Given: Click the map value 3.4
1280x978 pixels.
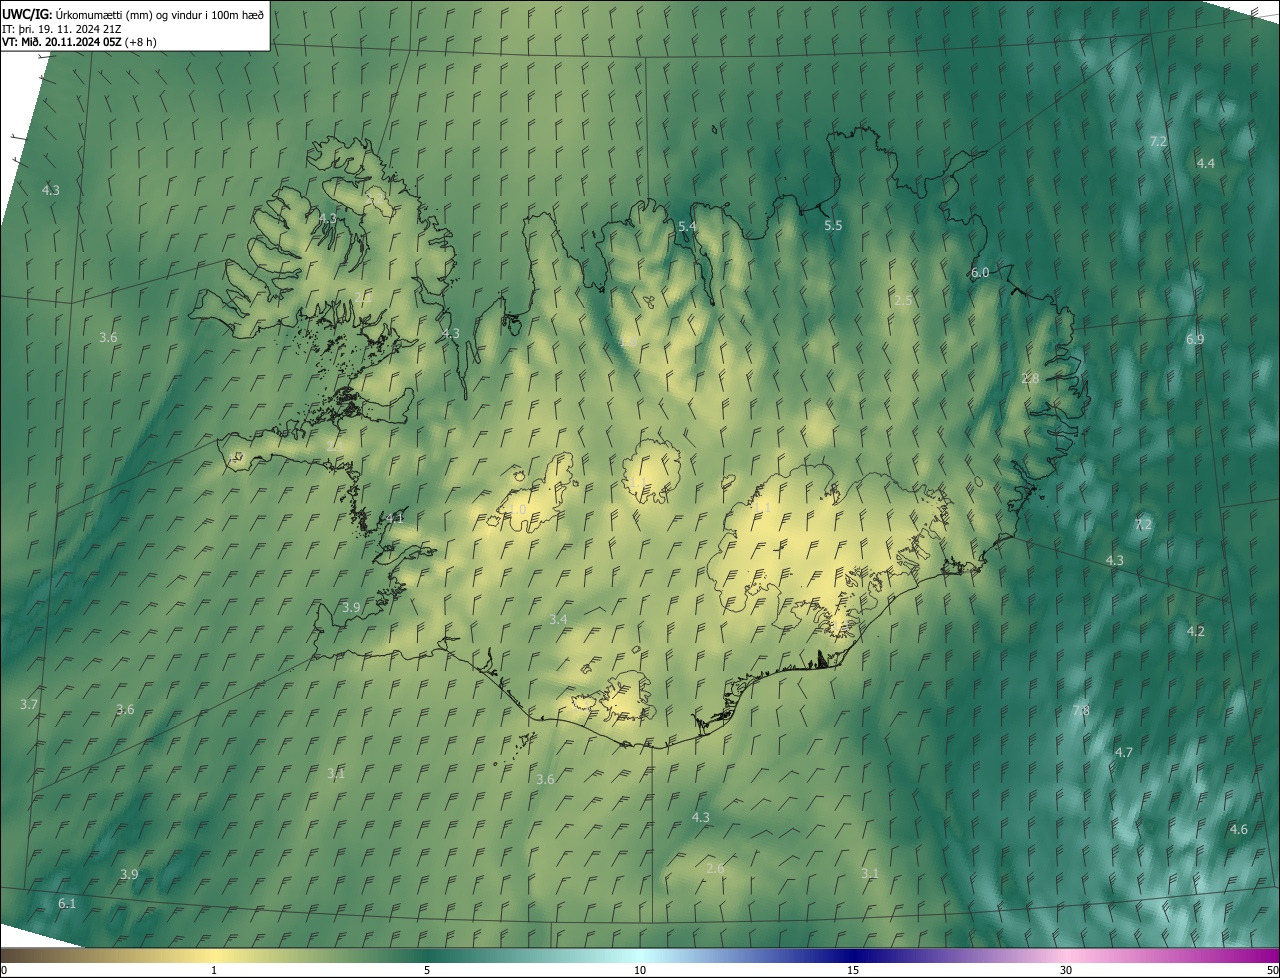Looking at the screenshot, I should [558, 620].
